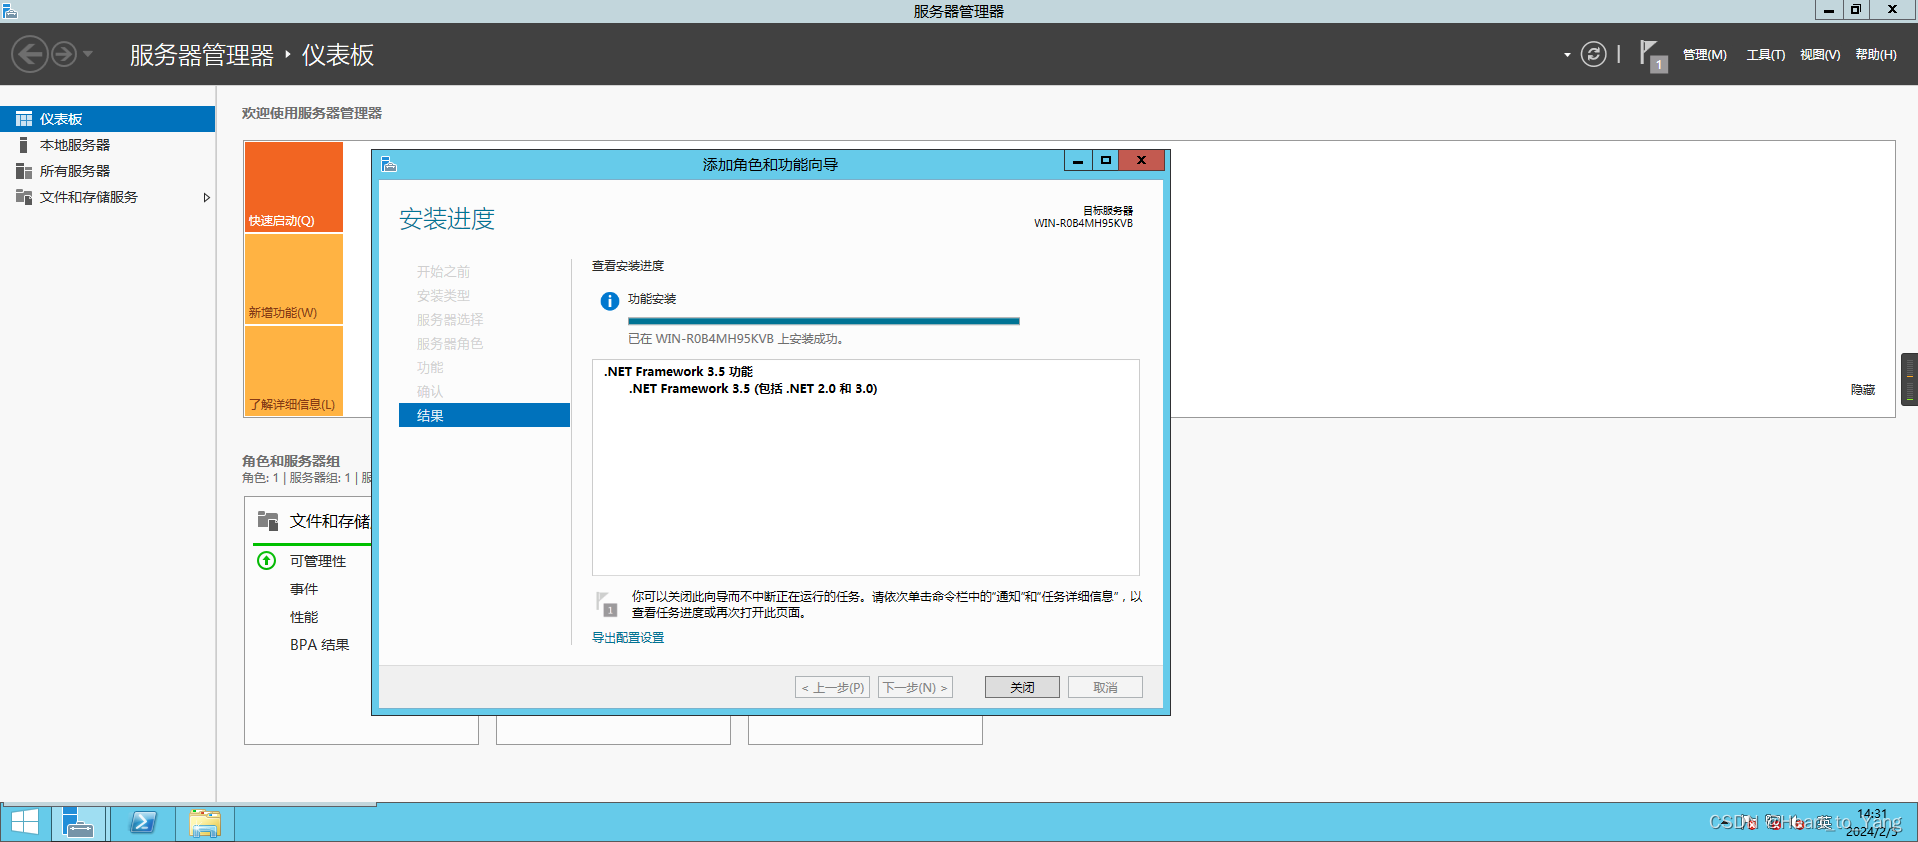Click the ".NET Framework 3.5 功能" result row
This screenshot has height=842, width=1918.
point(678,372)
